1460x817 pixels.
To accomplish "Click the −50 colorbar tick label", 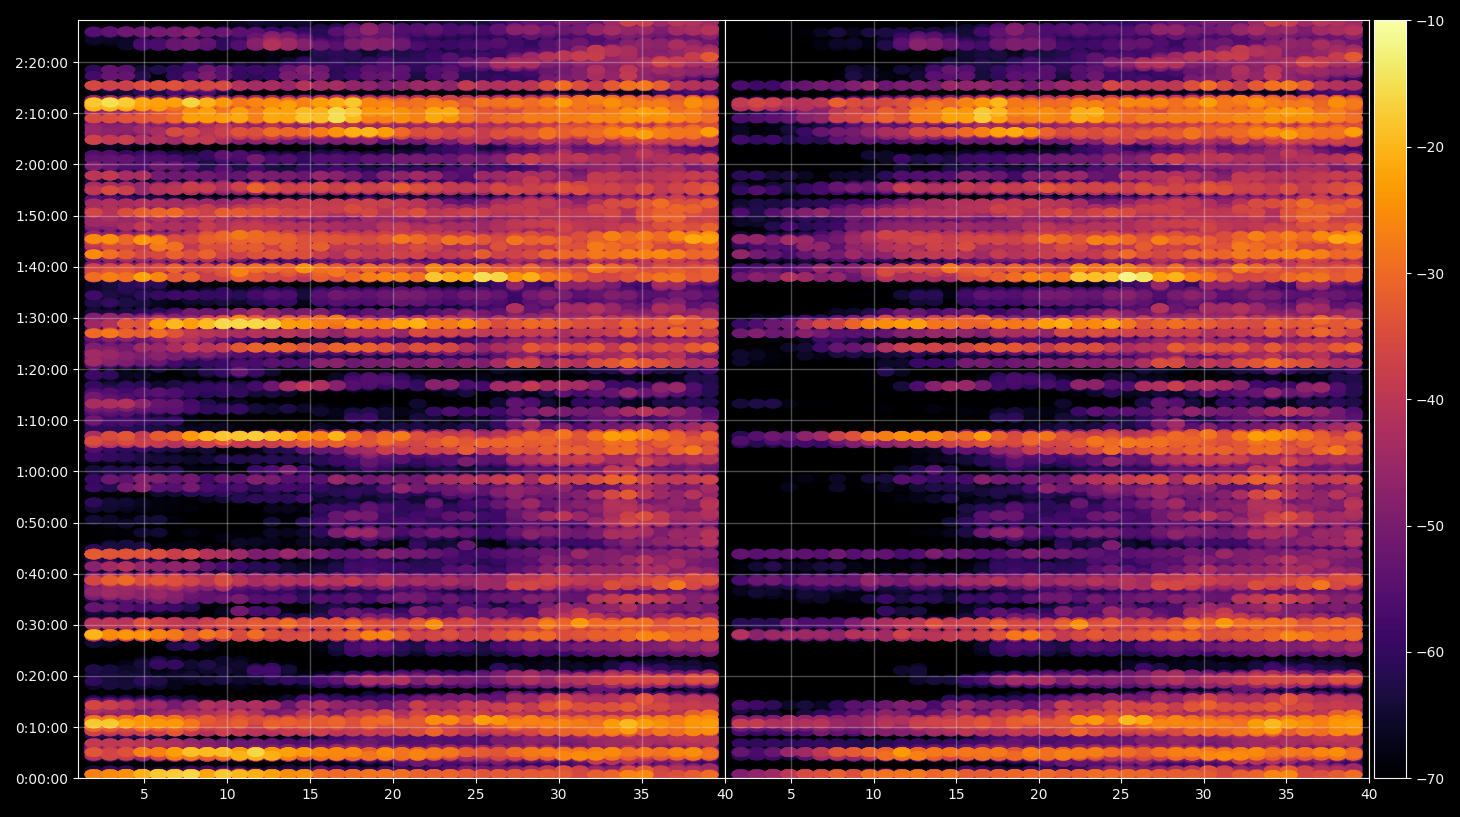I will tap(1430, 526).
